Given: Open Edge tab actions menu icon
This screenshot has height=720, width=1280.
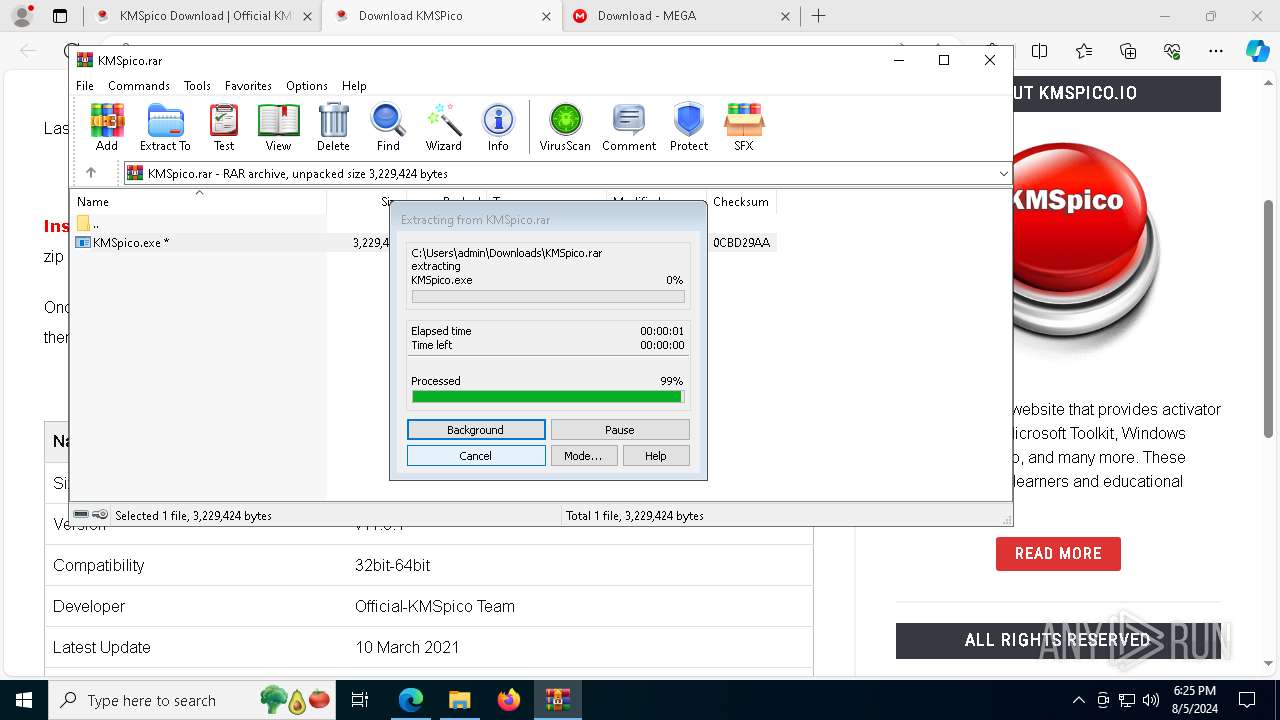Looking at the screenshot, I should coord(60,16).
